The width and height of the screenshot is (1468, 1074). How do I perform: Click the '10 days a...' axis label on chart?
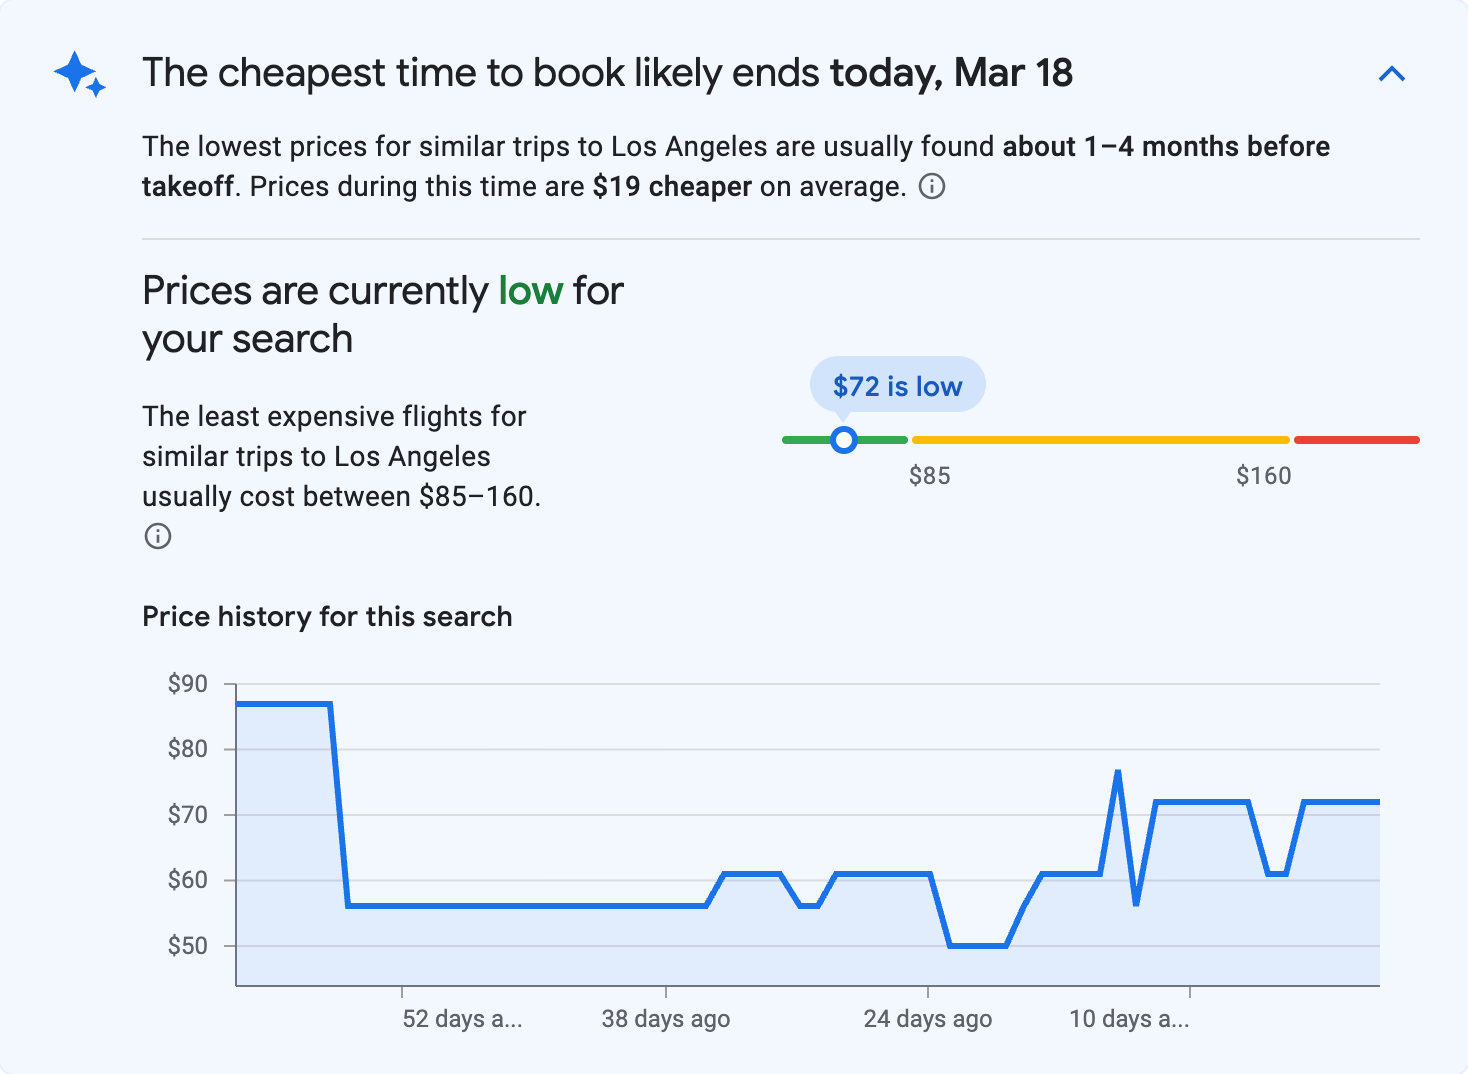point(1130,1018)
